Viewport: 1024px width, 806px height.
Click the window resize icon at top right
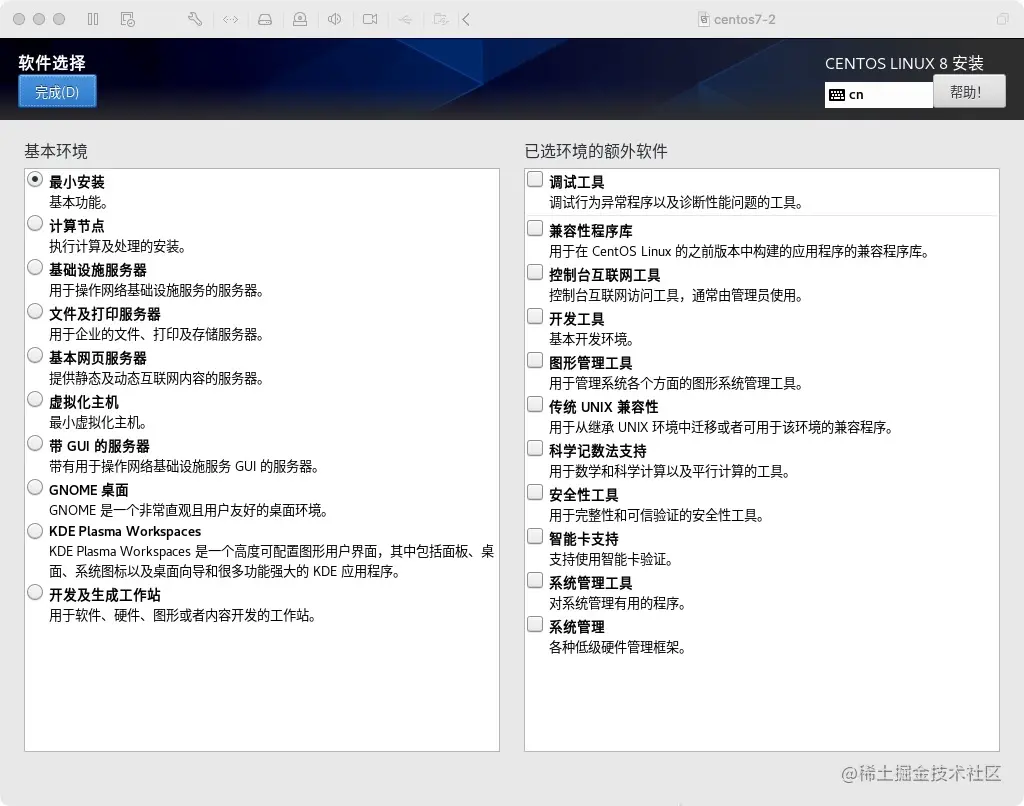[x=1002, y=20]
